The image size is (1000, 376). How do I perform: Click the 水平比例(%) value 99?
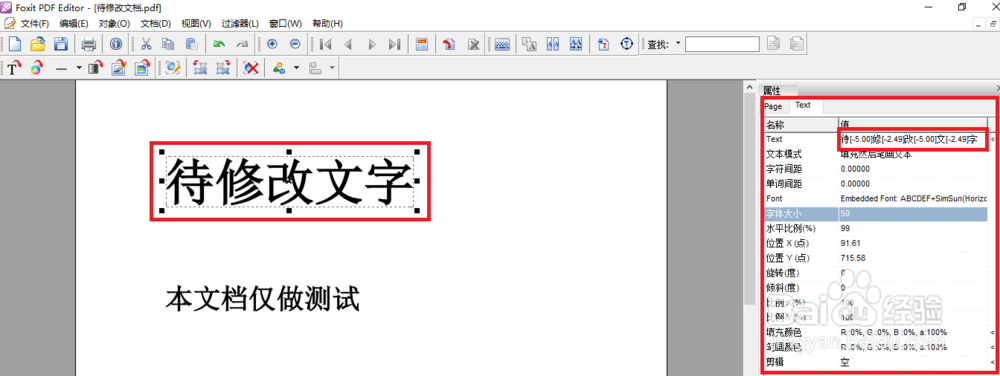pos(913,228)
